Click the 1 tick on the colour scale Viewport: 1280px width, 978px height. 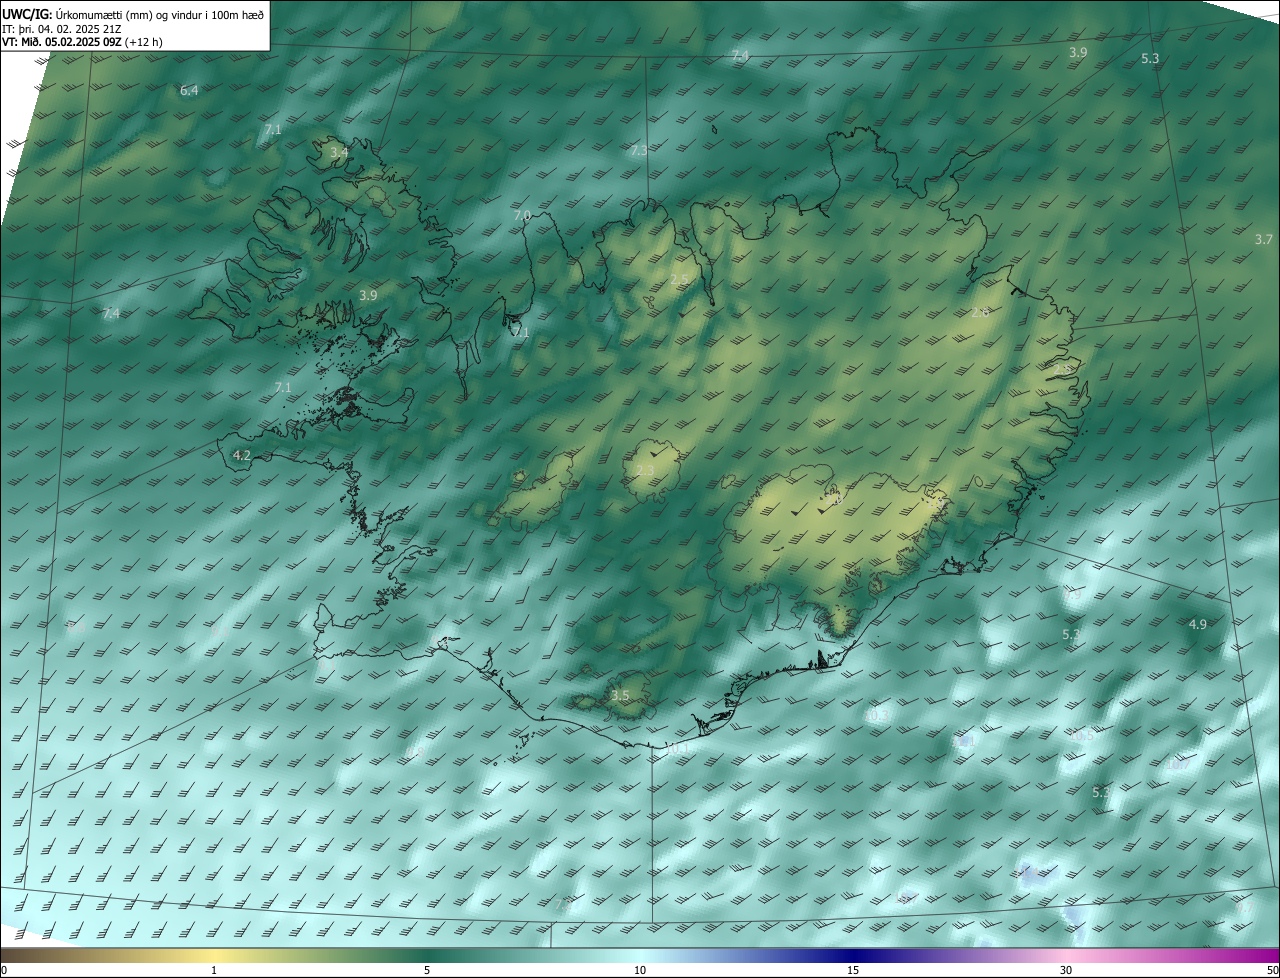214,970
